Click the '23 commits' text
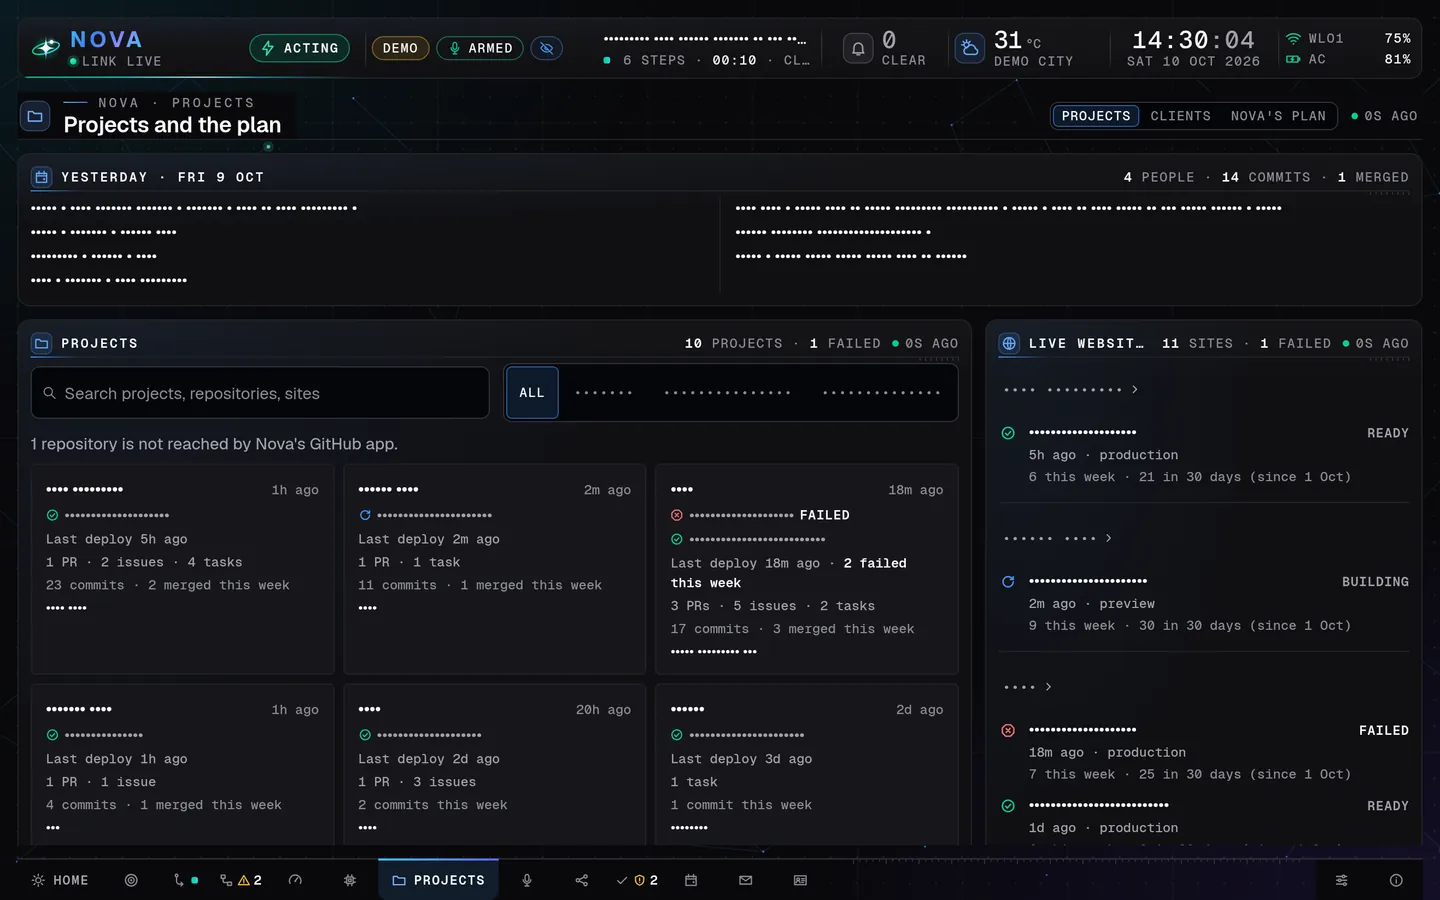This screenshot has width=1440, height=900. pyautogui.click(x=85, y=585)
